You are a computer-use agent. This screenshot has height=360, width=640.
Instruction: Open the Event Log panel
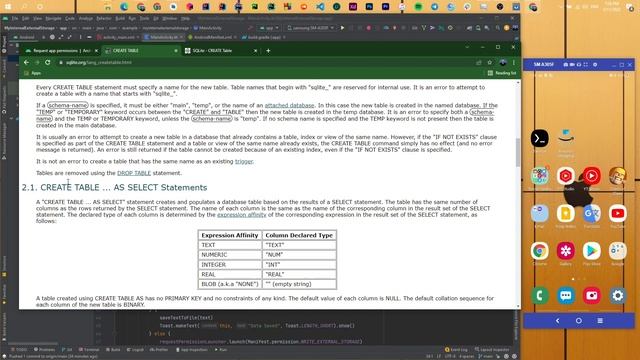[x=456, y=350]
